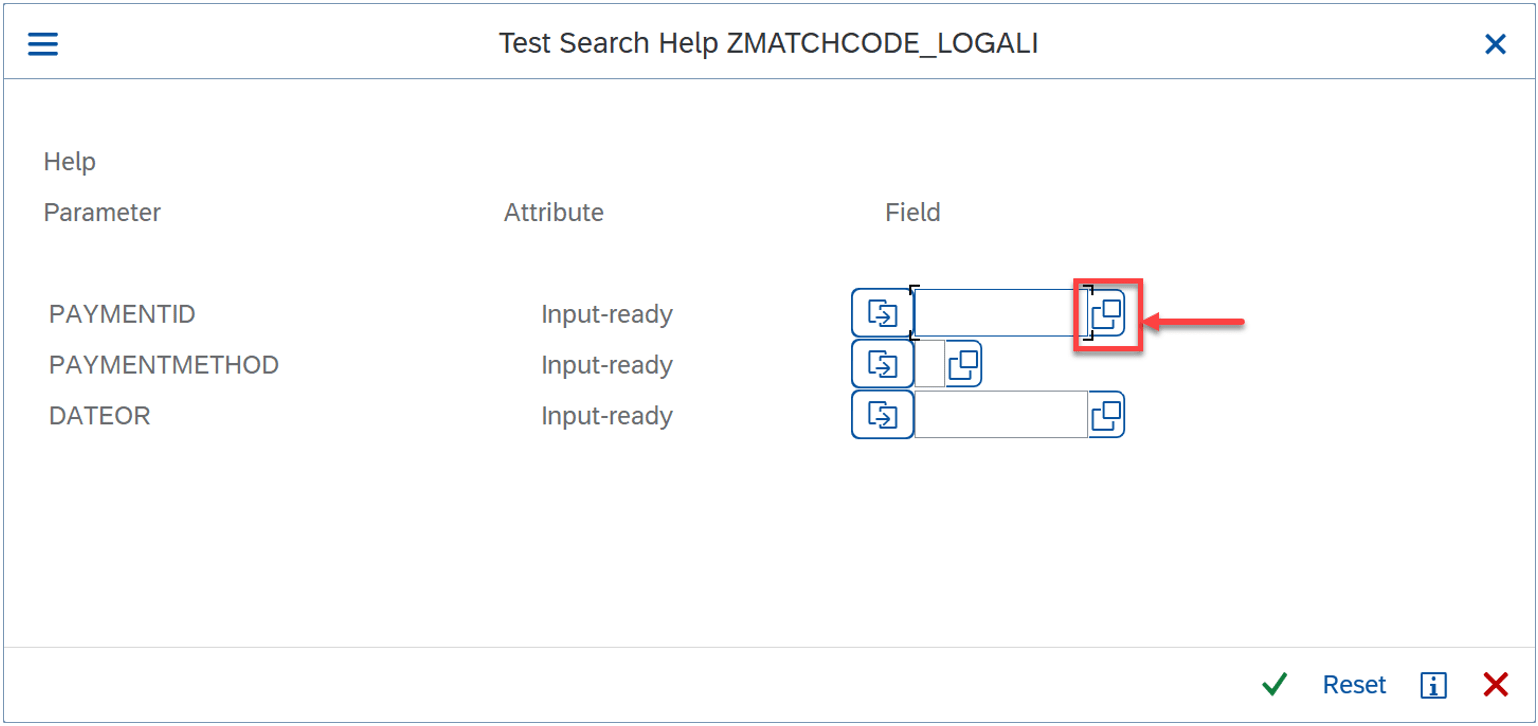This screenshot has height=726, width=1538.
Task: Open multiple selection for PAYMENTMETHOD
Action: coord(963,363)
